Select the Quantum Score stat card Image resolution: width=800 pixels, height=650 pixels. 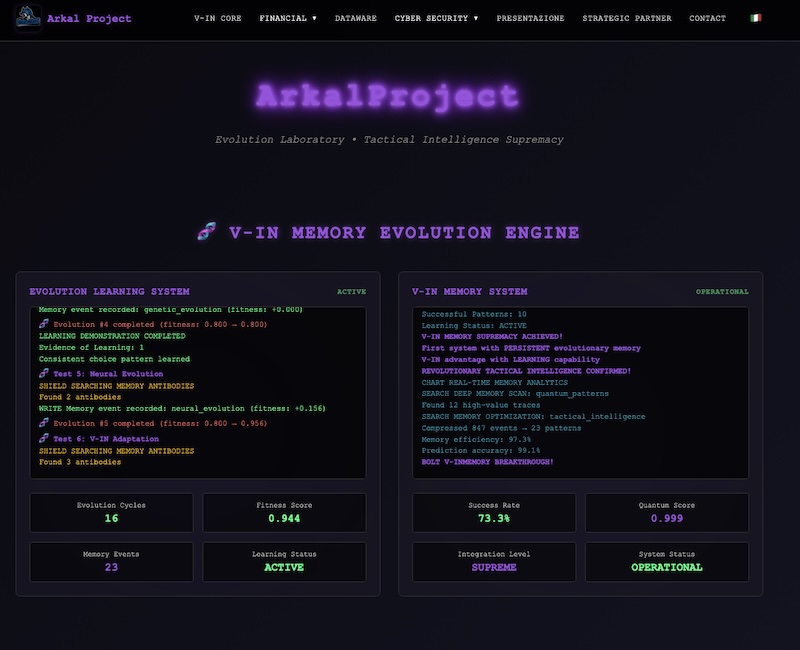[x=666, y=512]
